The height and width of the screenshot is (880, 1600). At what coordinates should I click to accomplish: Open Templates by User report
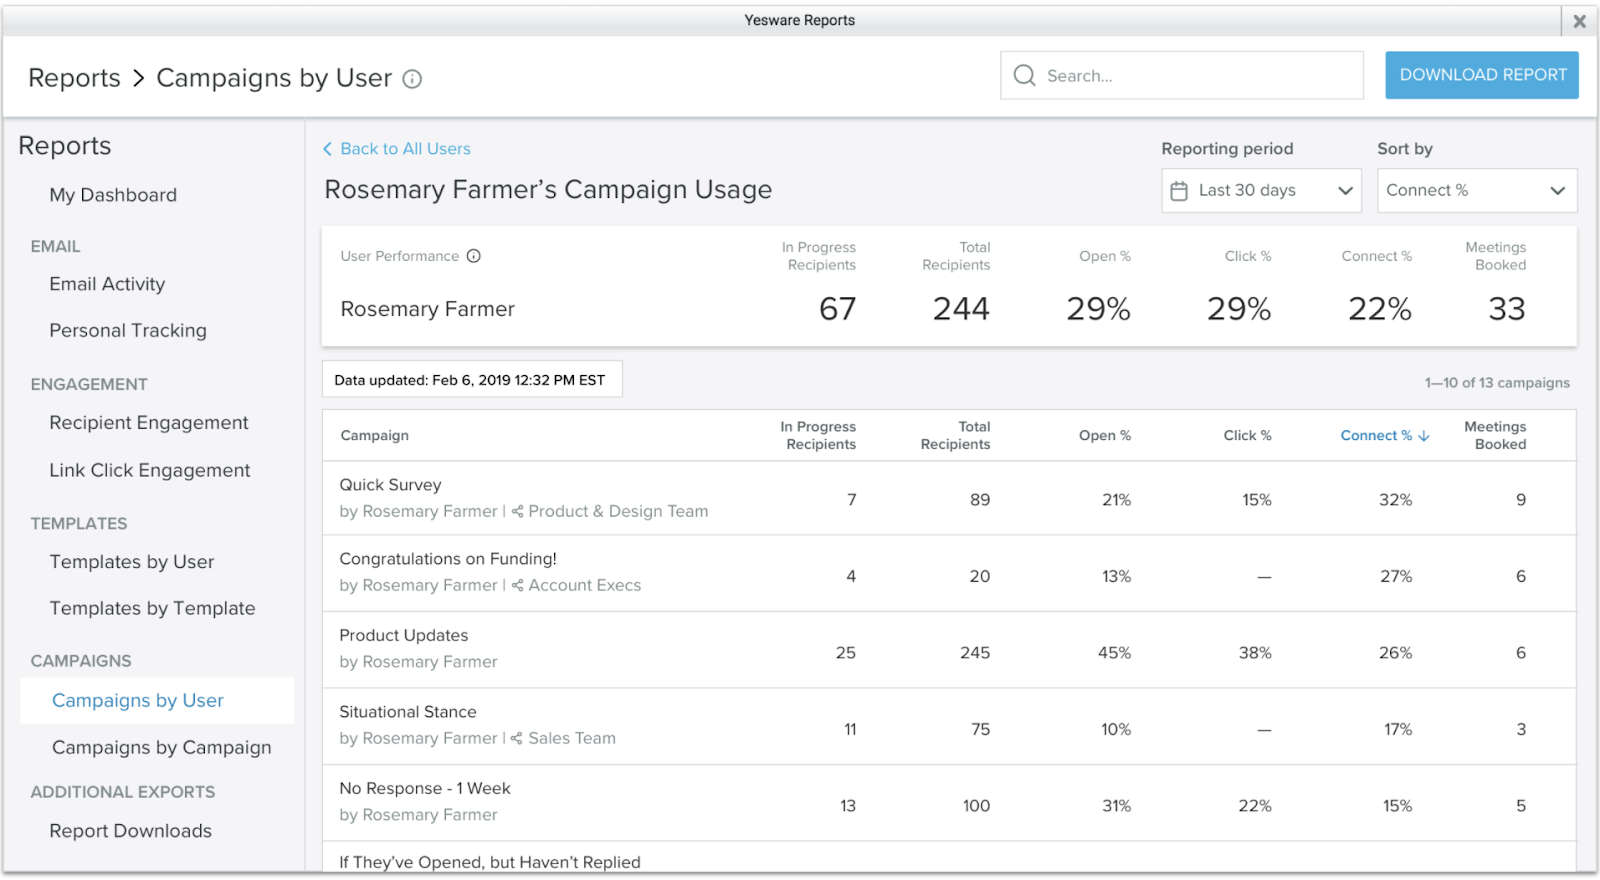(x=132, y=562)
